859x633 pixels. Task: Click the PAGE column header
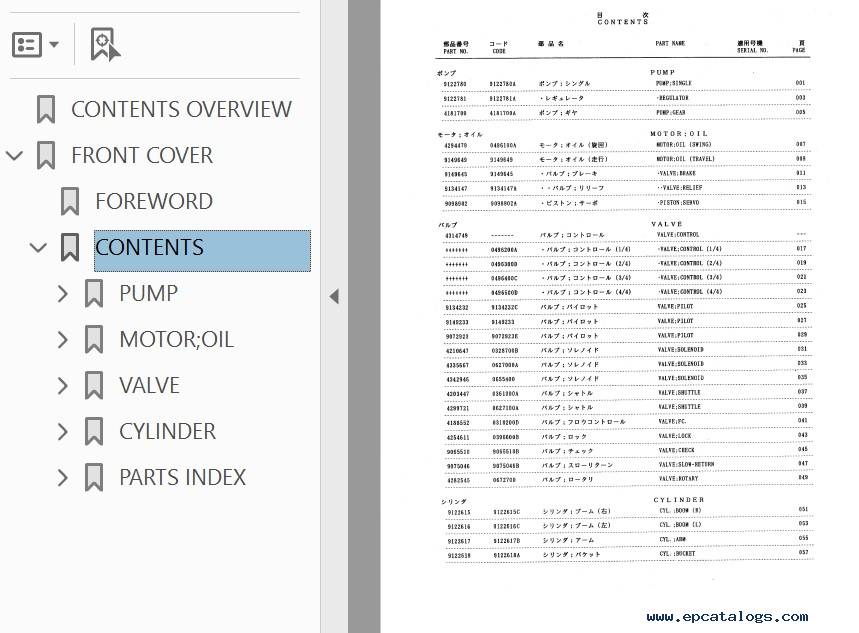(x=799, y=50)
